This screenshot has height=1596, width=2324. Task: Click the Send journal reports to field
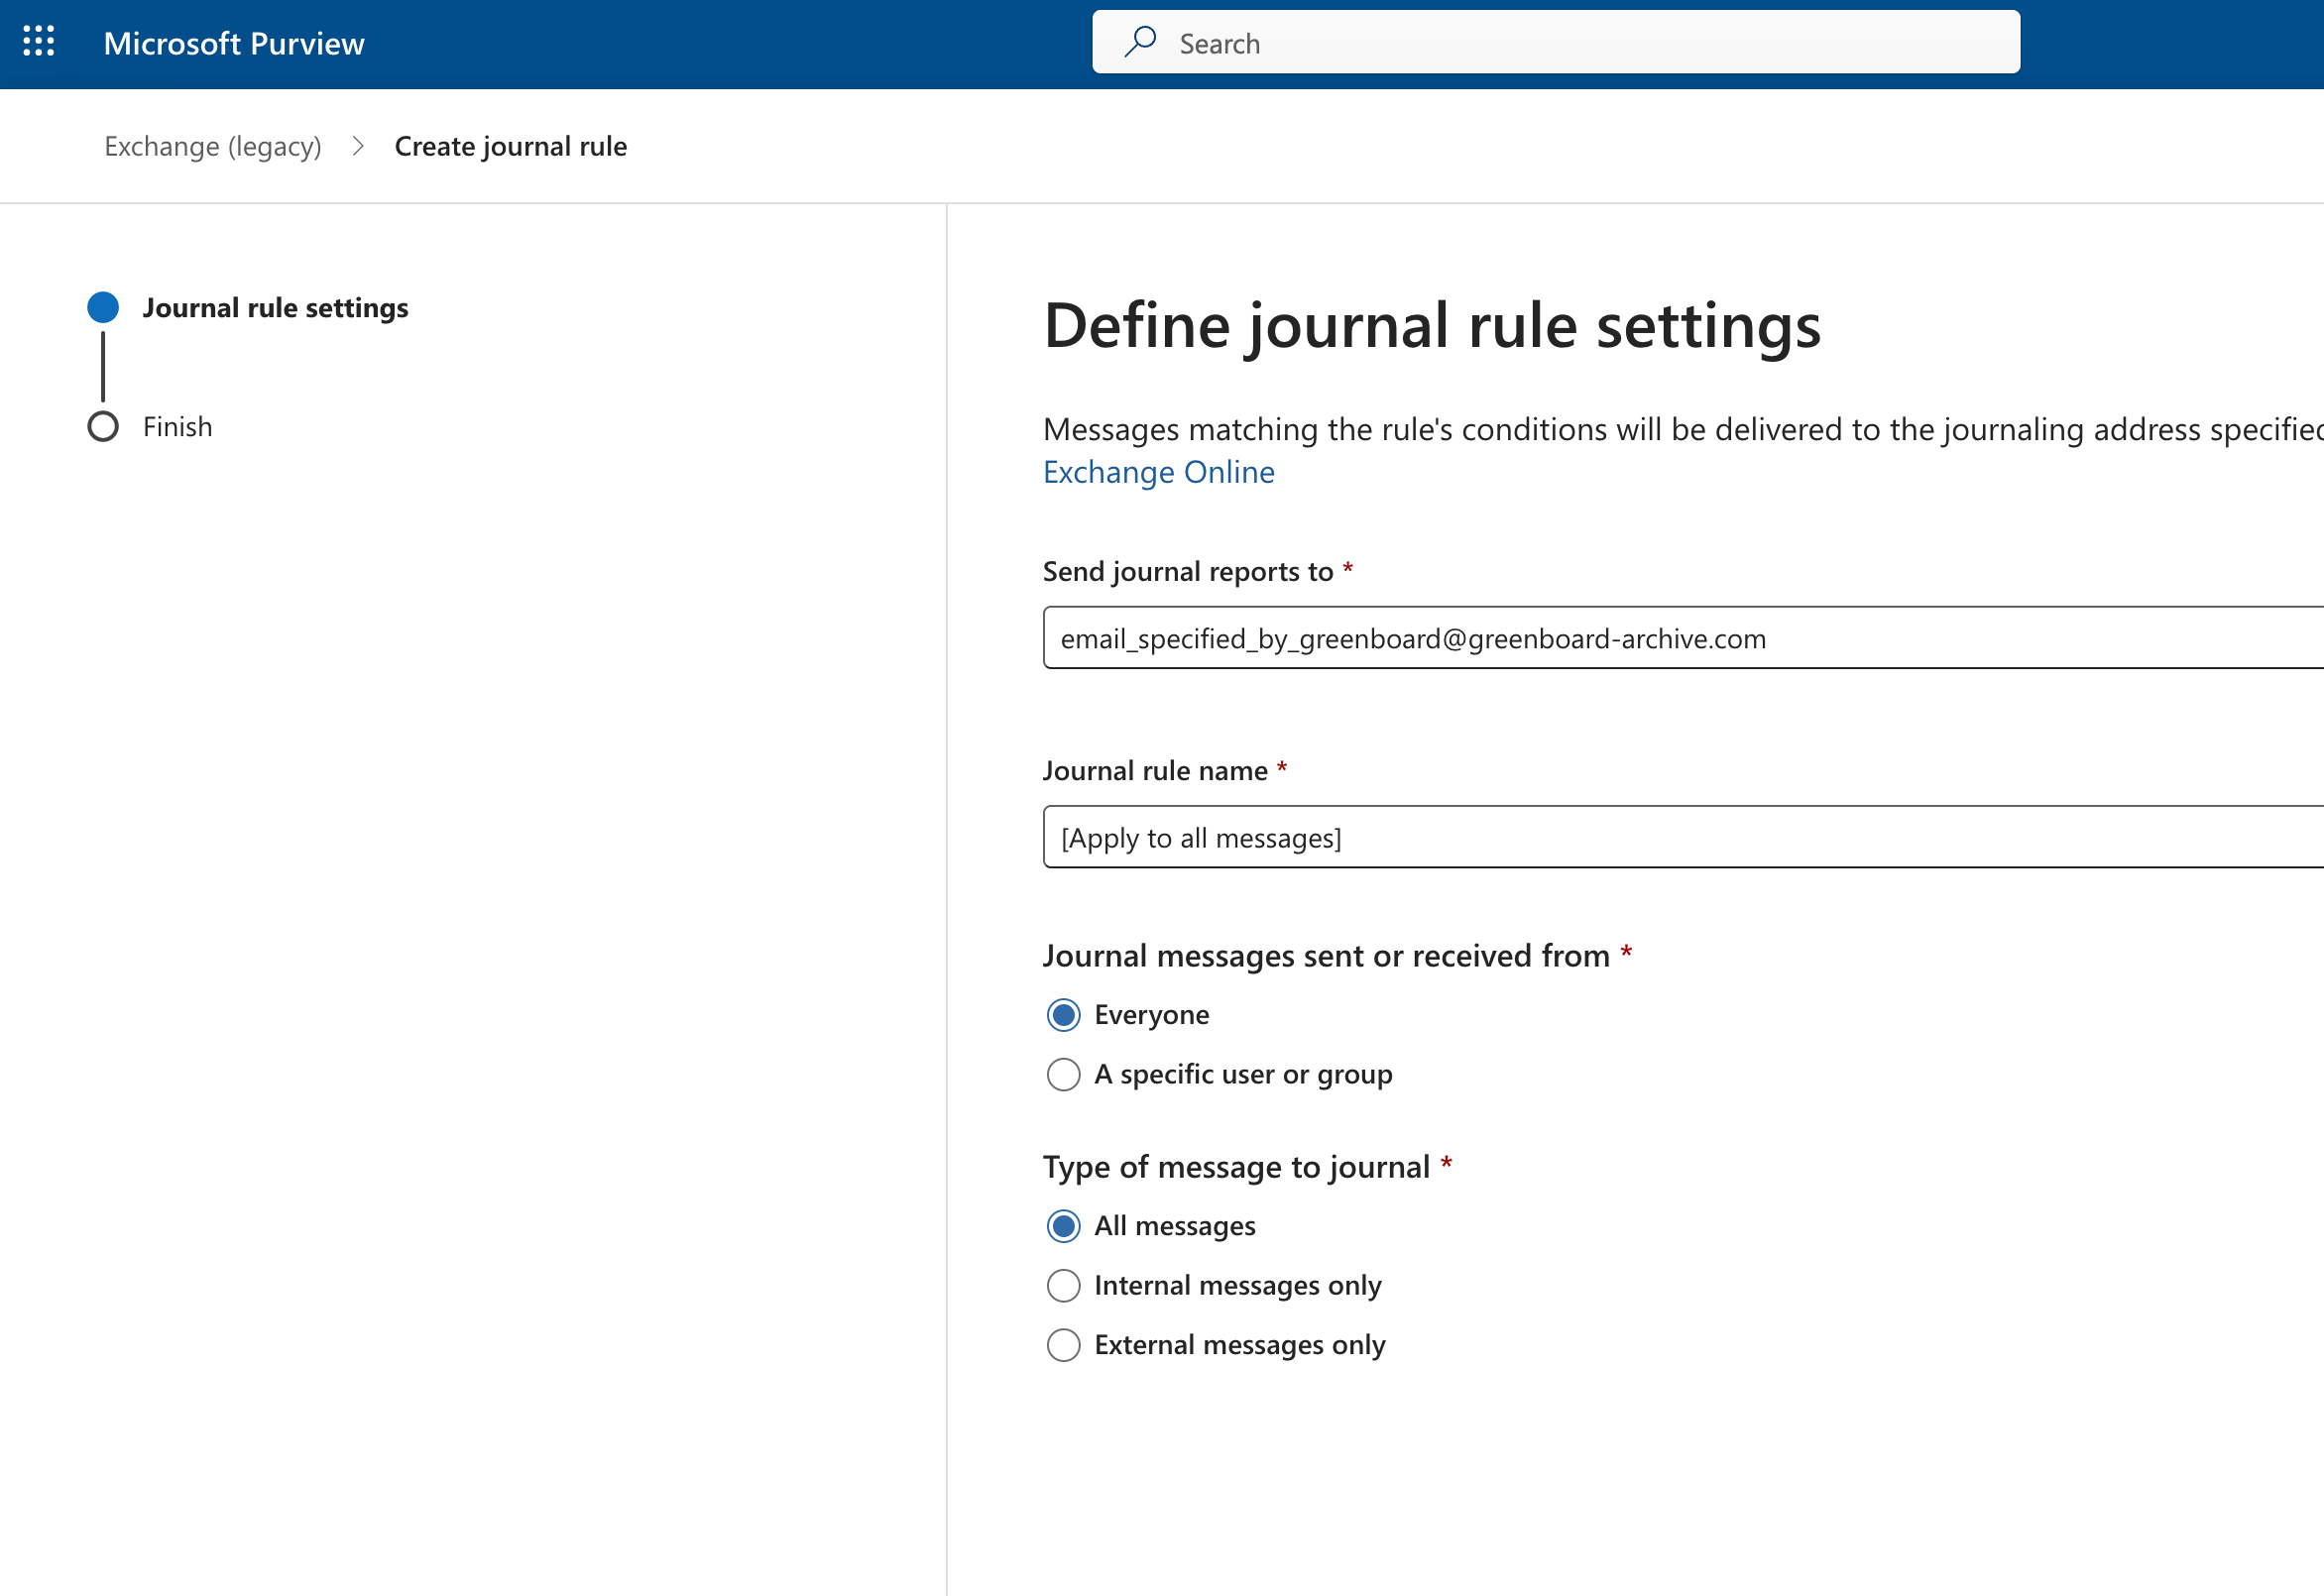click(x=1683, y=638)
